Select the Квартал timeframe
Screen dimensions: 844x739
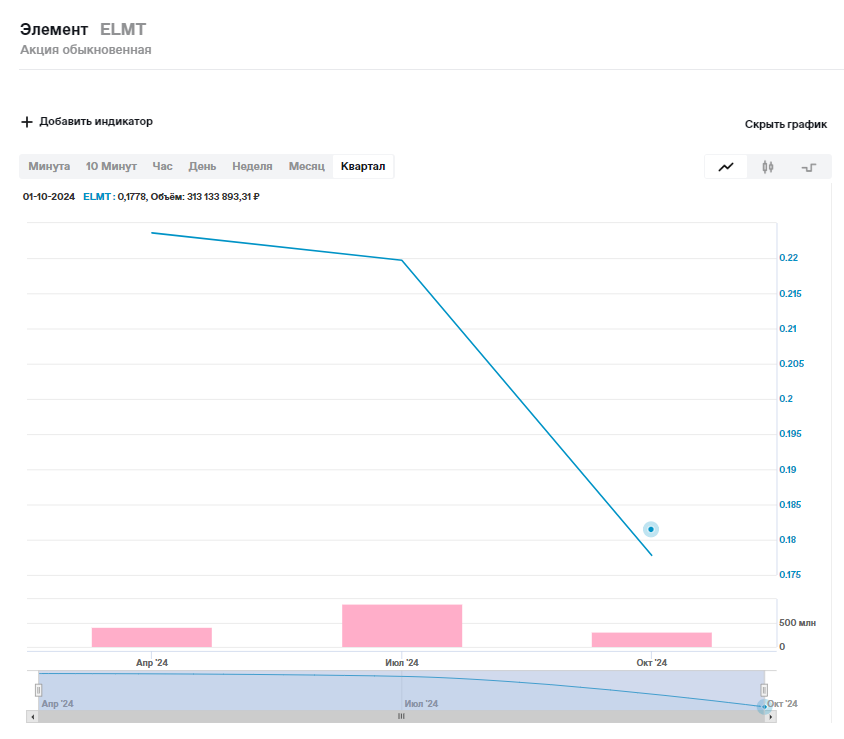click(x=363, y=166)
